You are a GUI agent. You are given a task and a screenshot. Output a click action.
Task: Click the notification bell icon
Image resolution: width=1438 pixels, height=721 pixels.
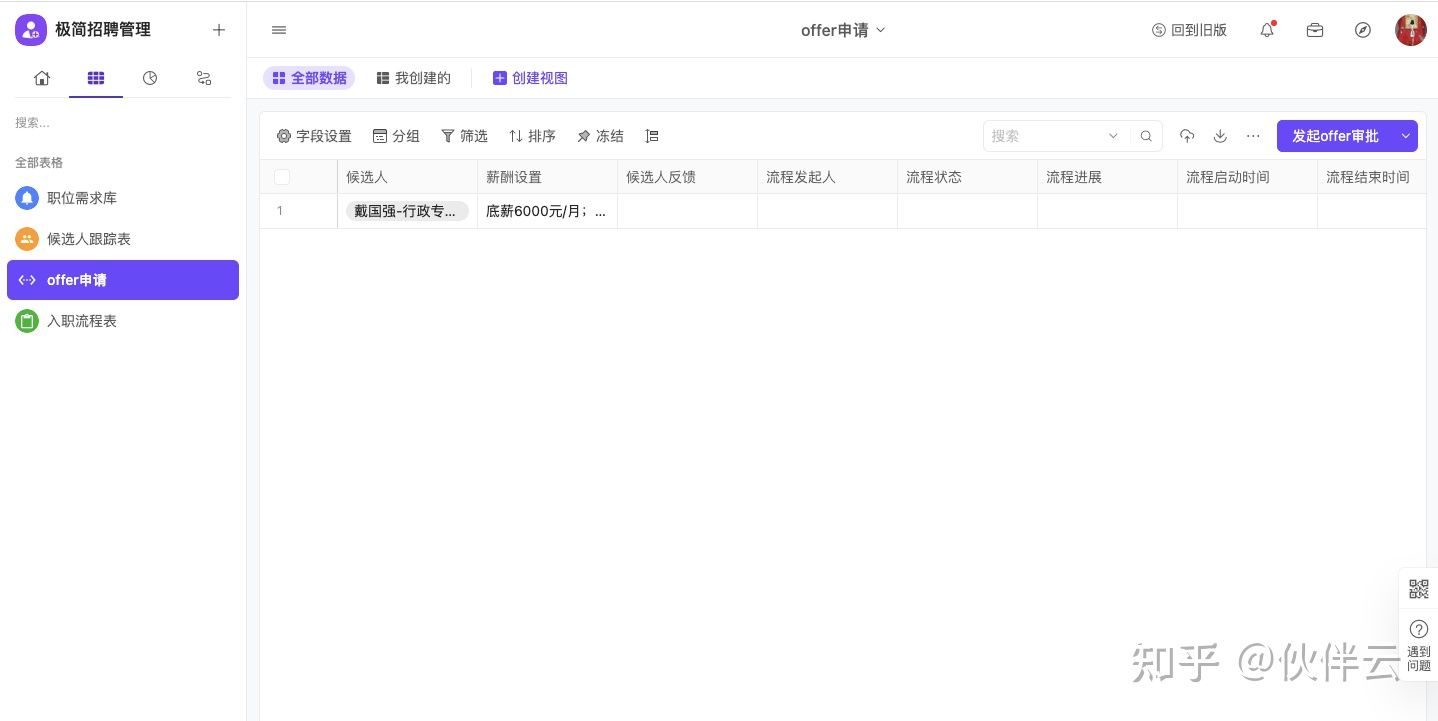[x=1267, y=30]
